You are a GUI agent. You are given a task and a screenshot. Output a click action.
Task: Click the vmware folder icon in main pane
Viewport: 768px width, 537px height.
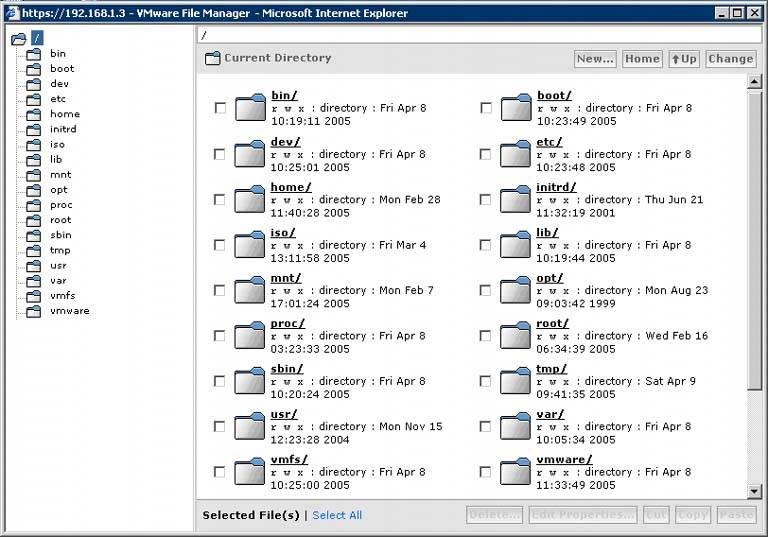click(515, 471)
